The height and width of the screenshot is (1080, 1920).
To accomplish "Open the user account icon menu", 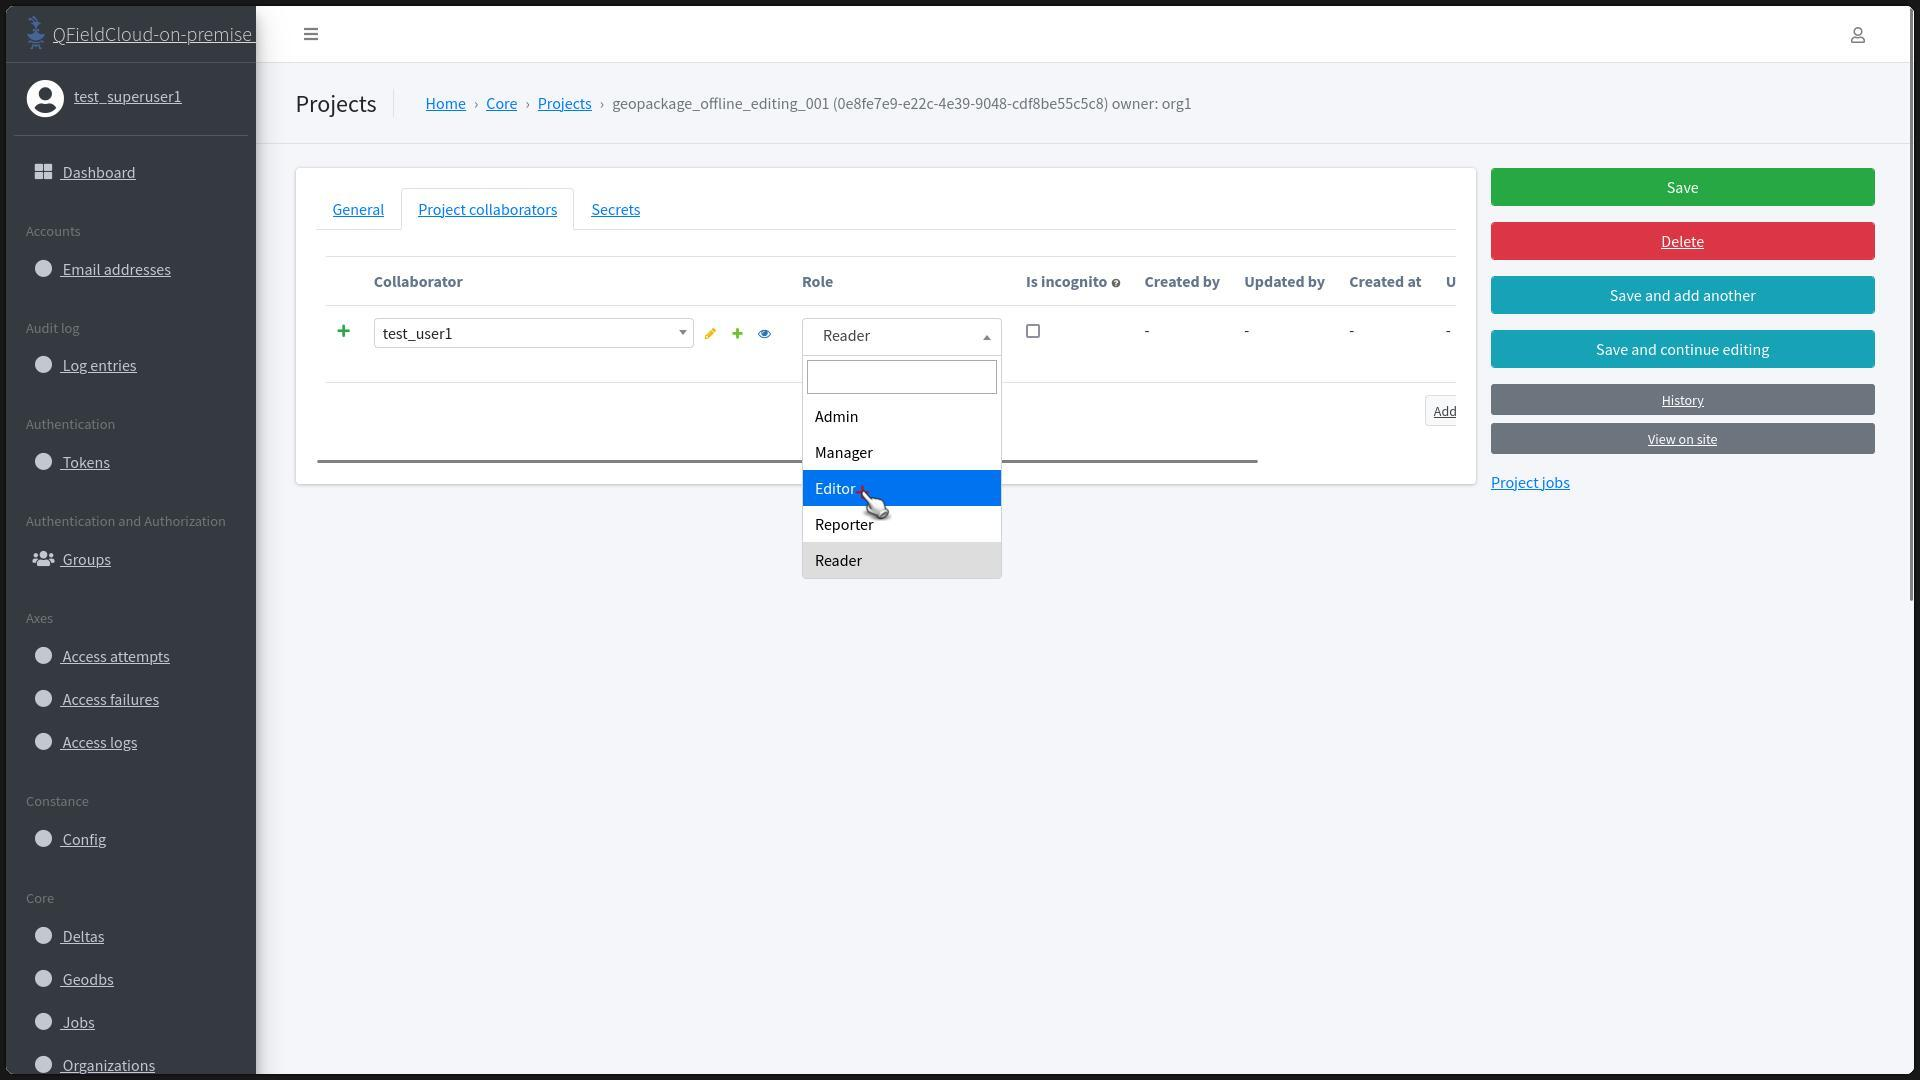I will click(x=1857, y=35).
